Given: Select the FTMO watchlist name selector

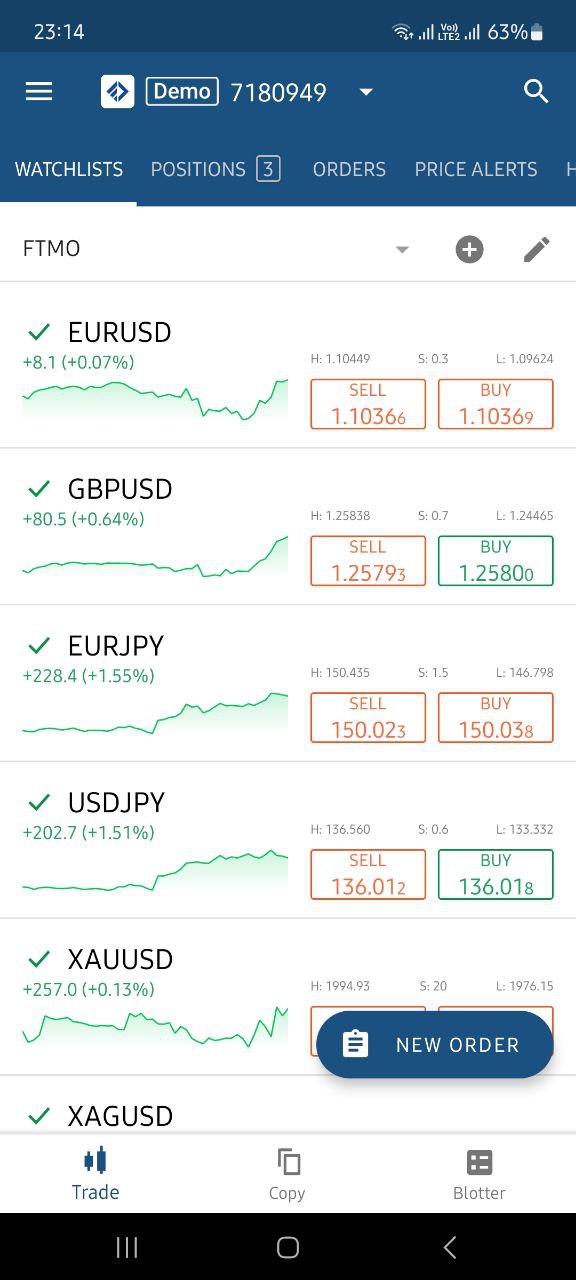Looking at the screenshot, I should click(217, 249).
